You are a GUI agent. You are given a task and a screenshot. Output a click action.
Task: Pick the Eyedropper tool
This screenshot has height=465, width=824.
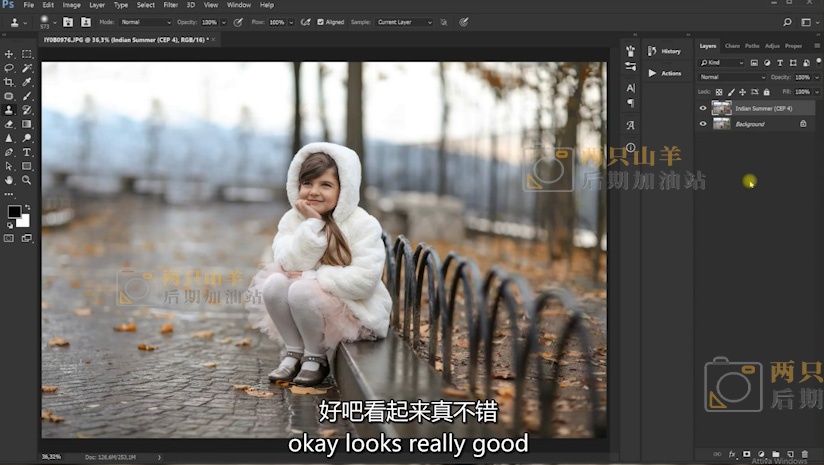(x=27, y=82)
